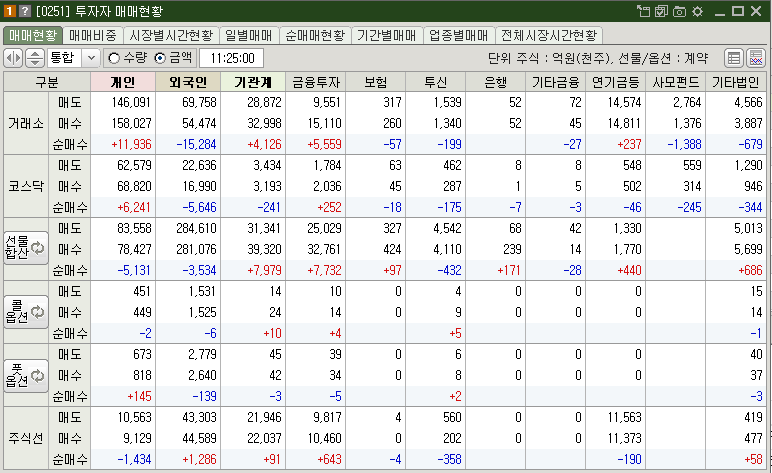Click the 사모펀드 column header
Viewport: 772px width, 473px height.
pyautogui.click(x=676, y=82)
